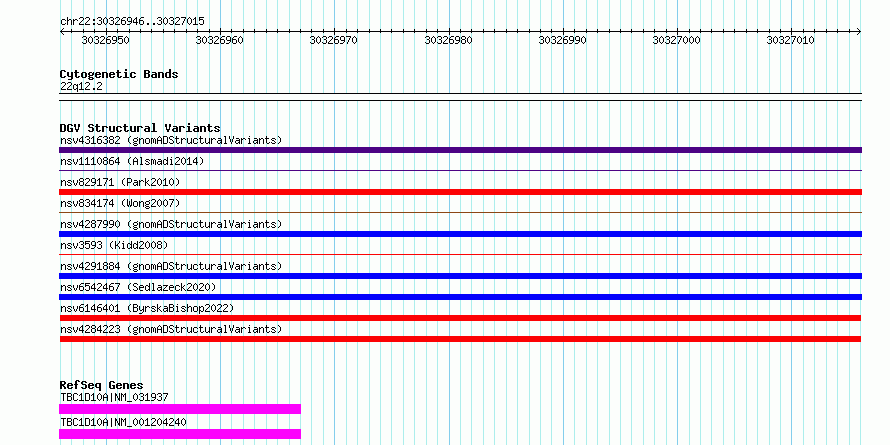Open variant nsv829171 (Park2010) label
The height and width of the screenshot is (445, 890).
120,182
